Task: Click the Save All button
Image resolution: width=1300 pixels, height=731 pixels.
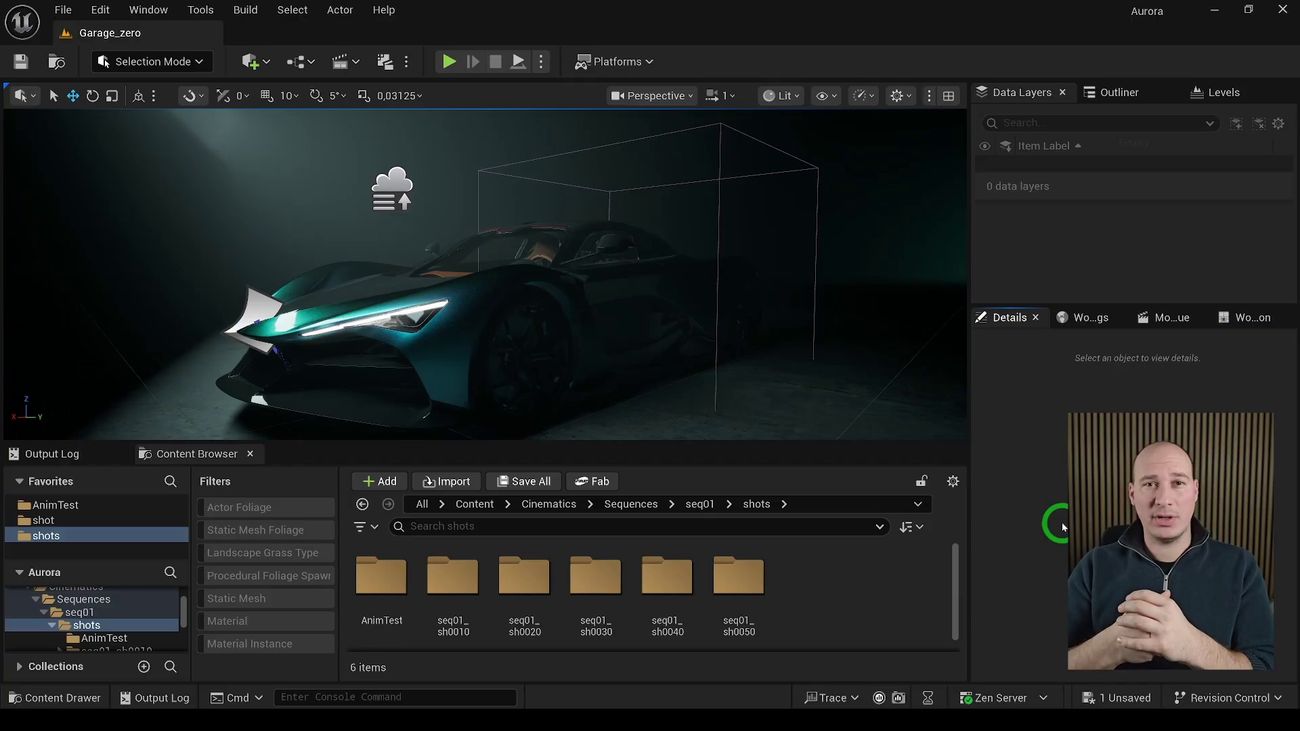Action: (x=524, y=481)
